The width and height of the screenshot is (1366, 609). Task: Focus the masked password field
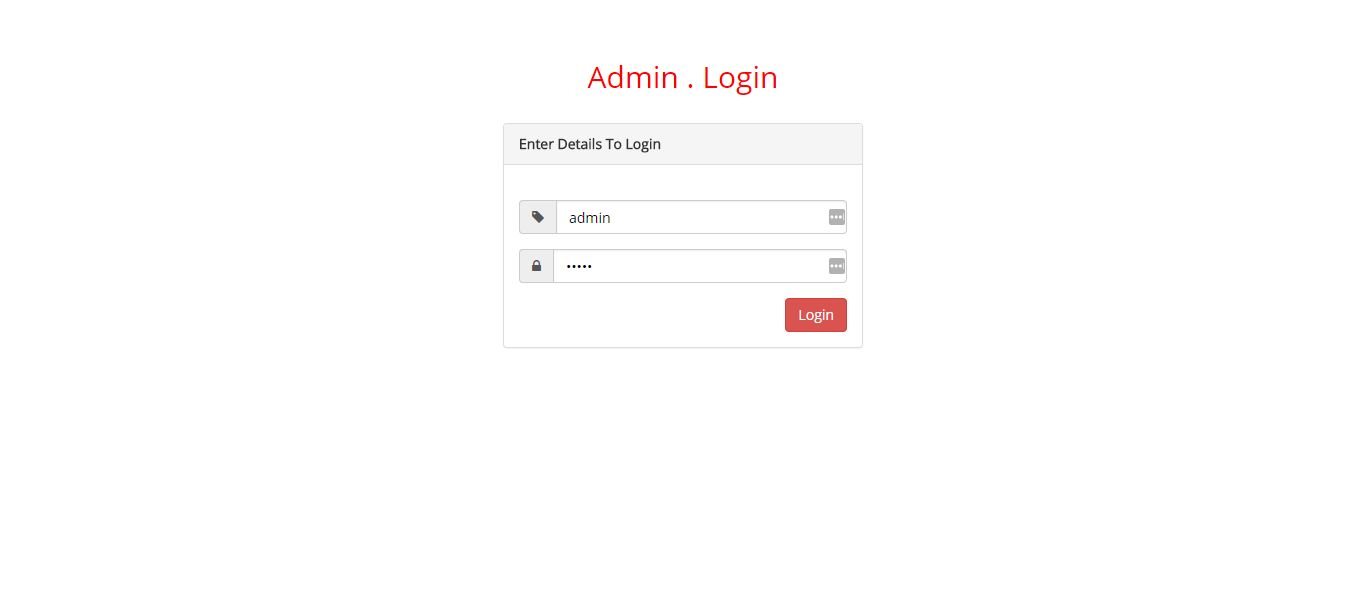(700, 266)
